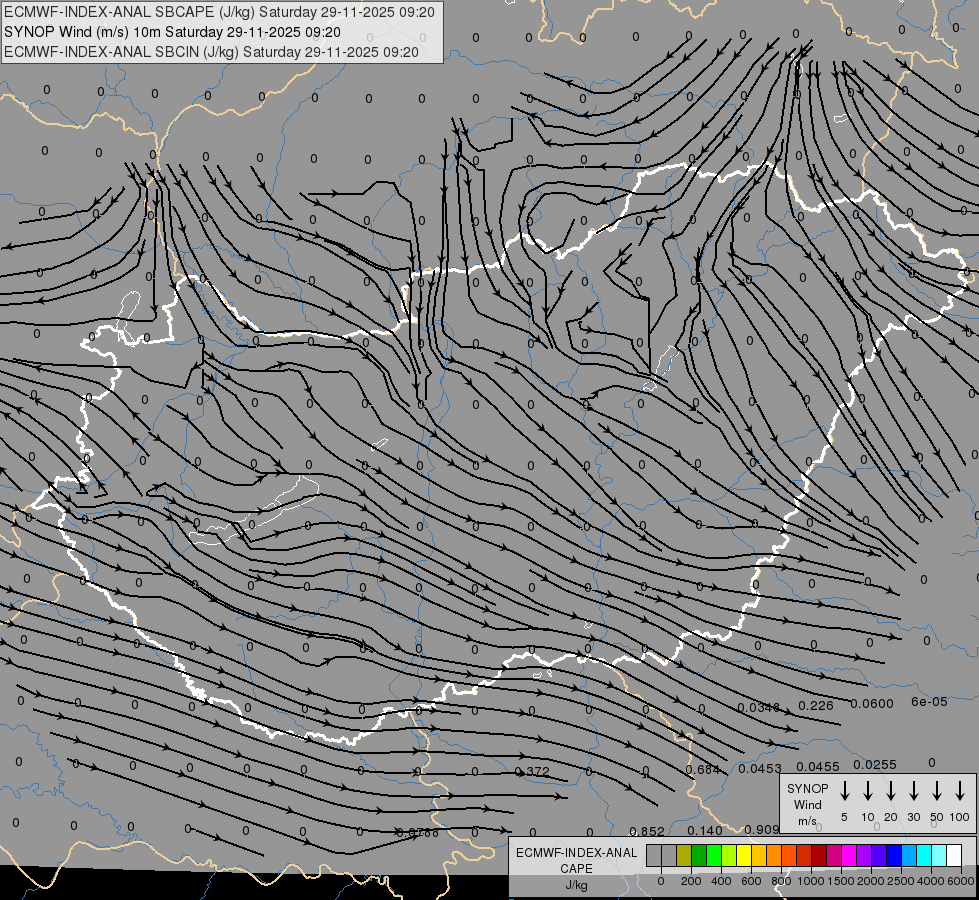Click the 100 m/s wind arrow in legend

click(960, 790)
